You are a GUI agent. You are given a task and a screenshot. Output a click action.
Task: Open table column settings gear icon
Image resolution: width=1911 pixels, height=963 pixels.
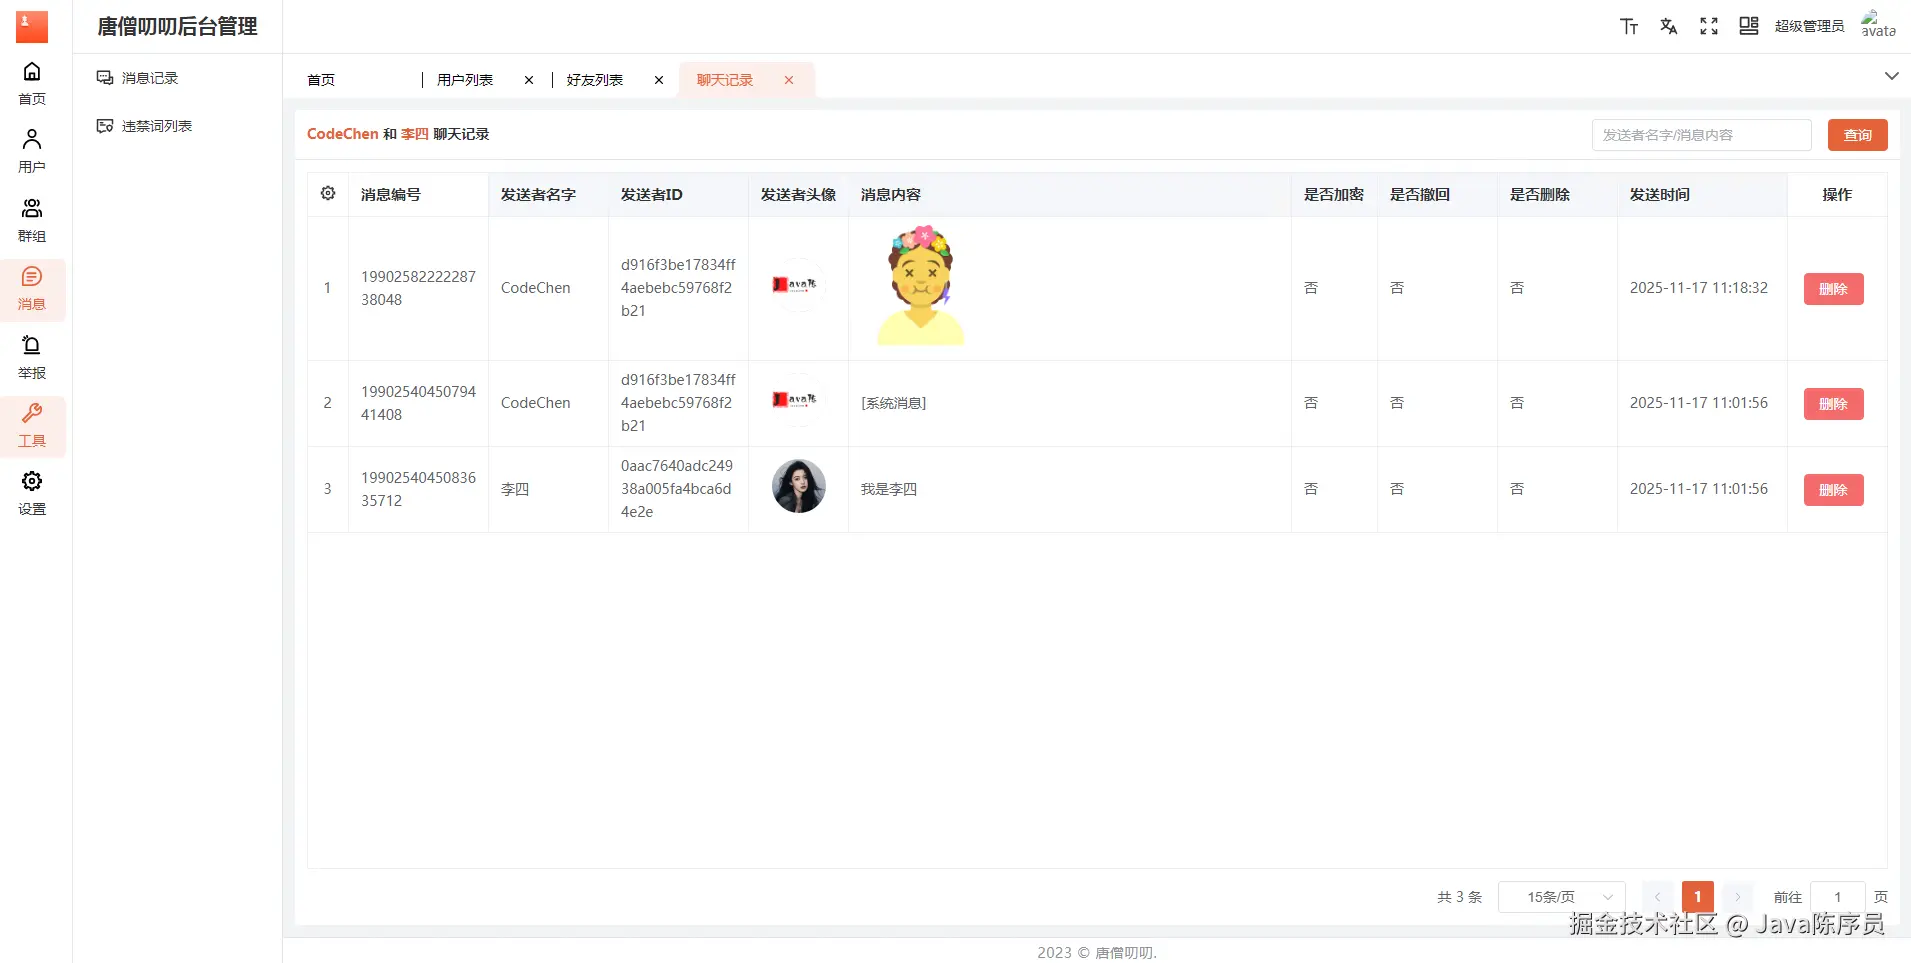tap(328, 194)
